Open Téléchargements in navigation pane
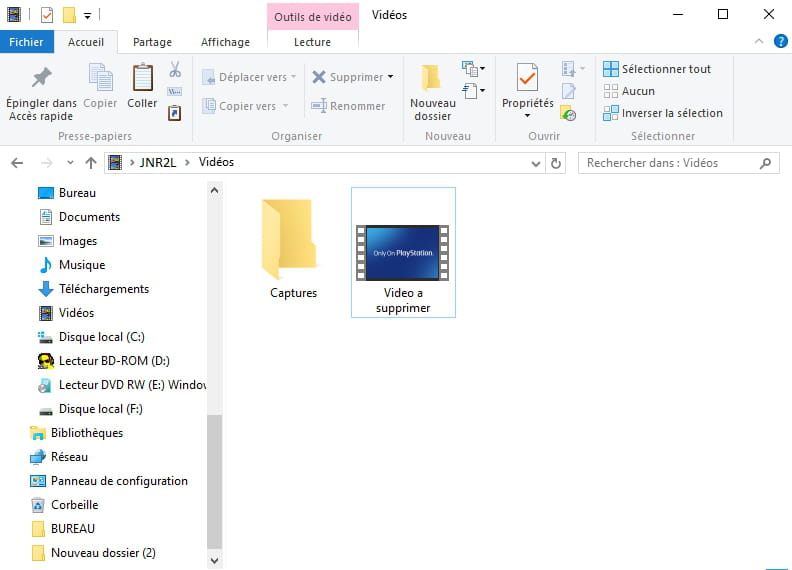Viewport: 792px width, 570px height. click(x=93, y=289)
